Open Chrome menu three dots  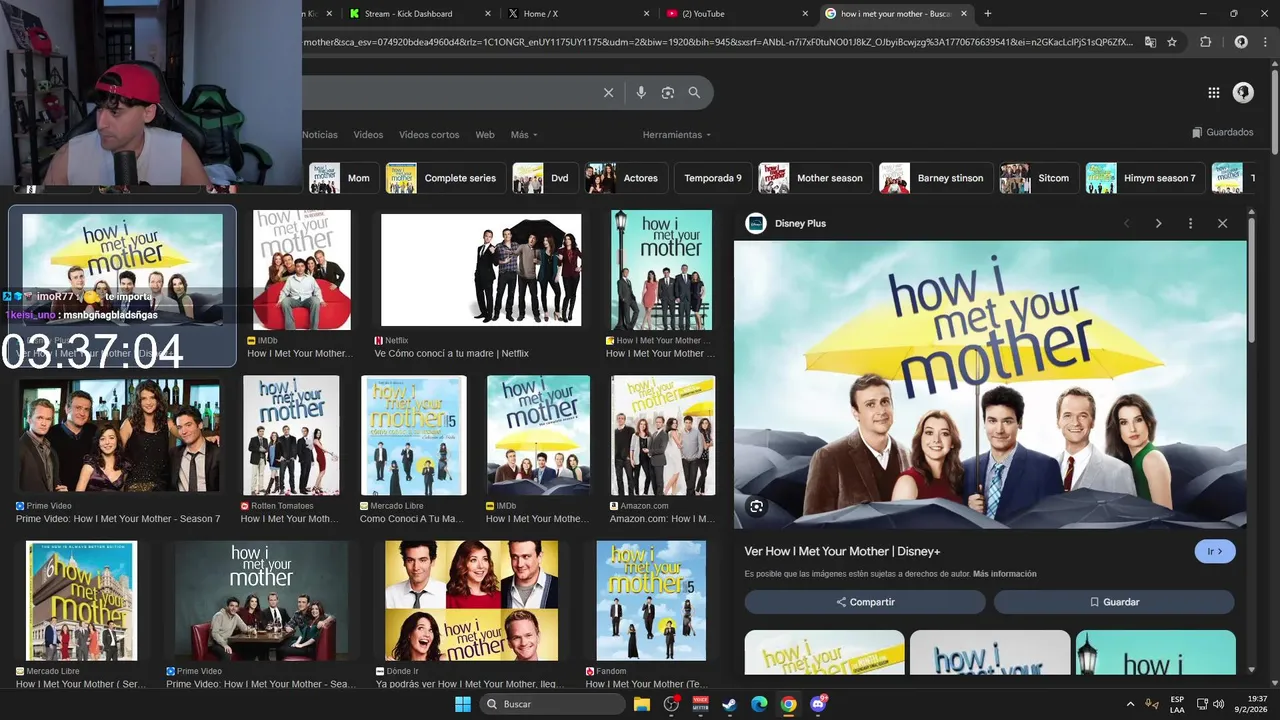coord(1264,42)
